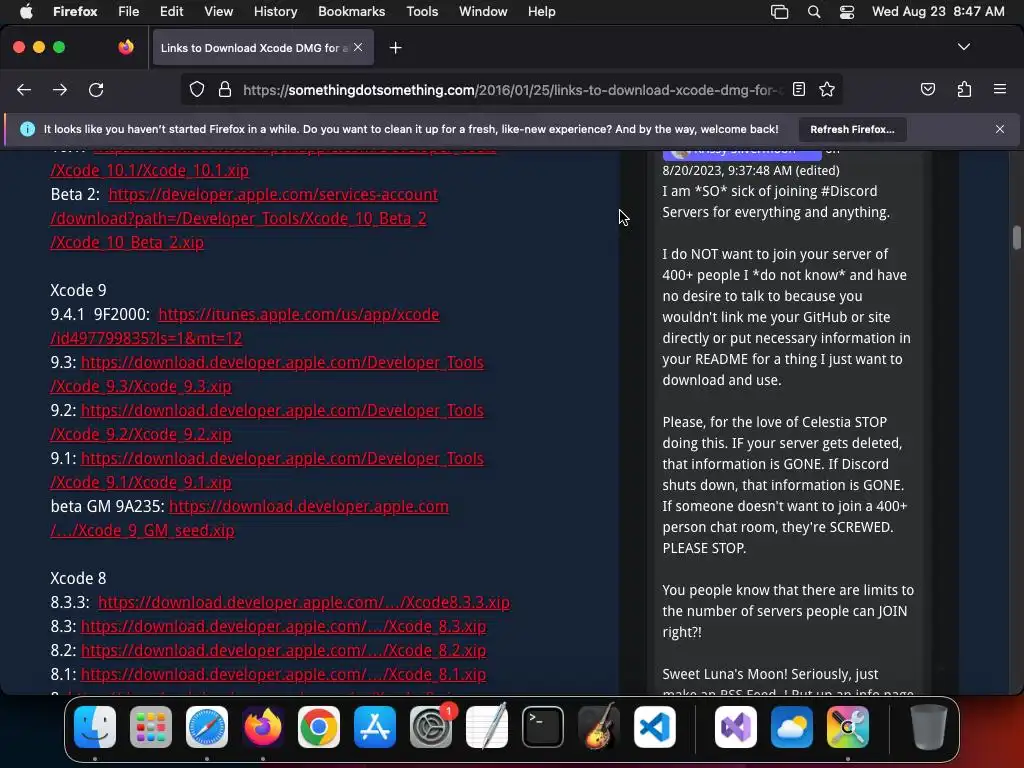
Task: Open Visual Studio from the Dock
Action: 736,726
